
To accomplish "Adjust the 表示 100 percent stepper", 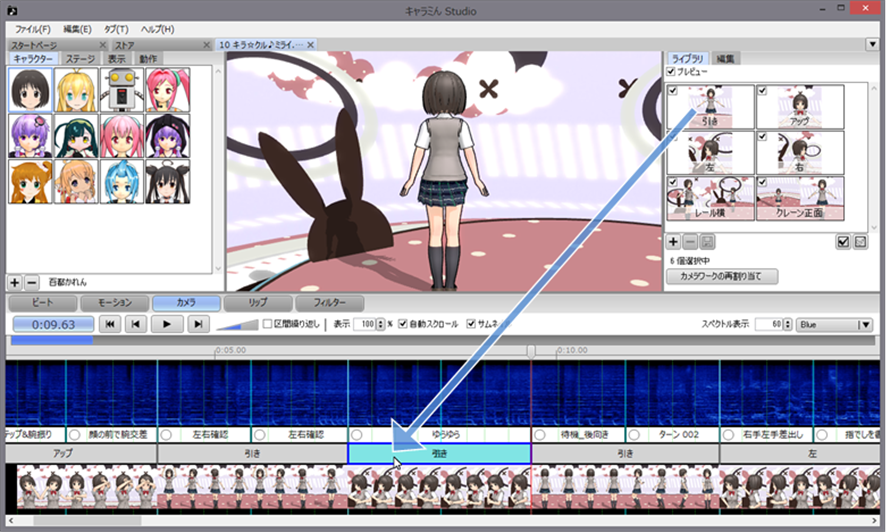I will (x=380, y=324).
